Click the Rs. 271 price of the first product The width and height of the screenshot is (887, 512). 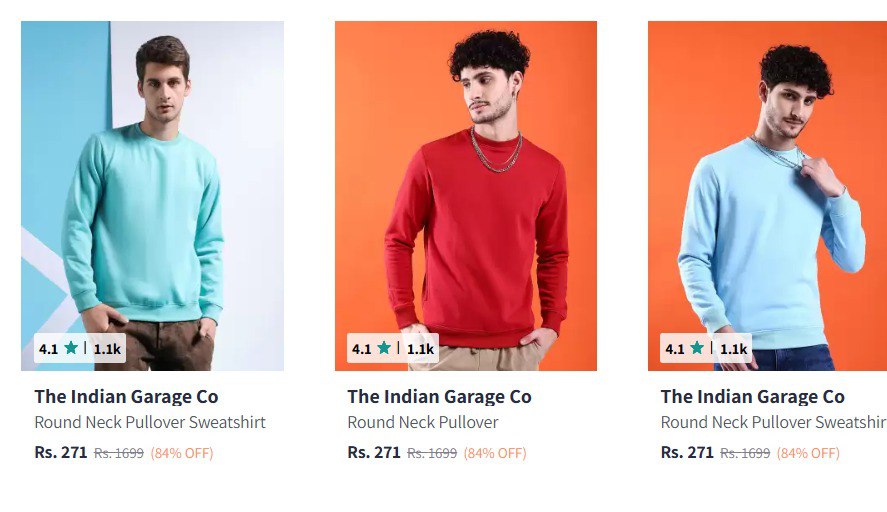point(61,453)
